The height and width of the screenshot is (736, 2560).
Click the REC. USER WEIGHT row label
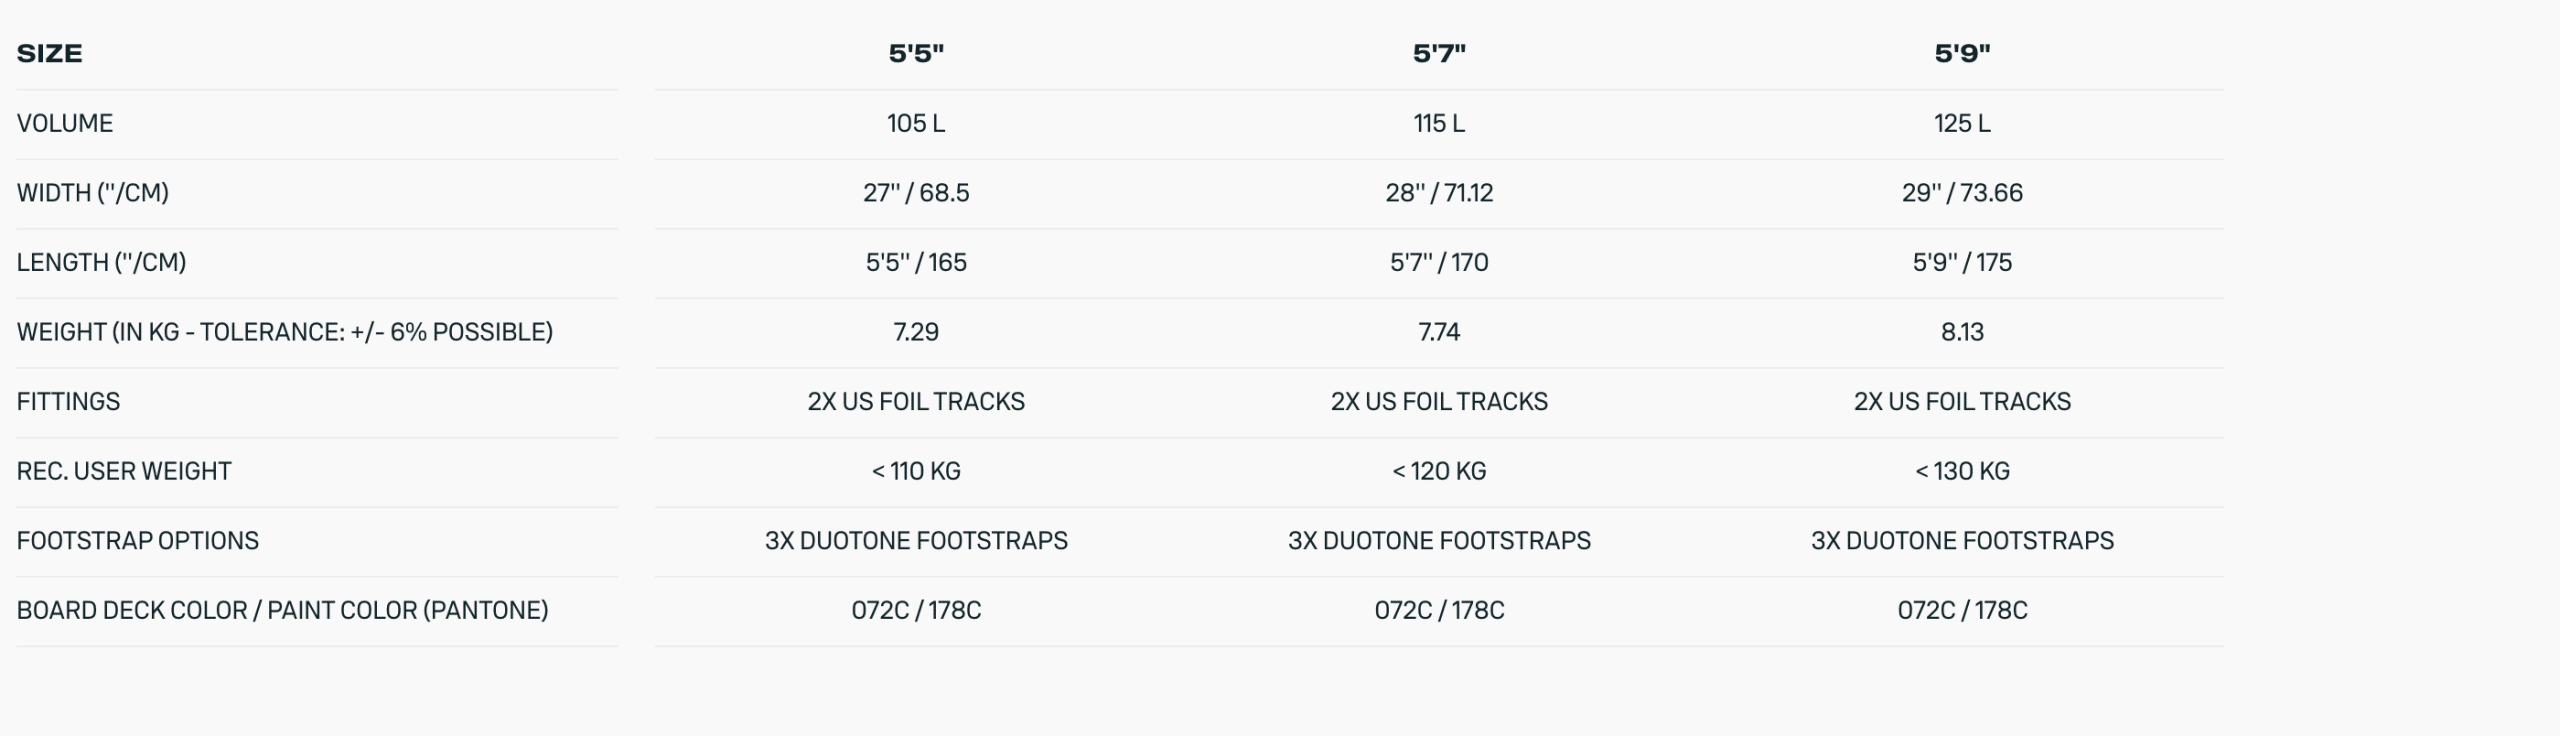[x=124, y=471]
